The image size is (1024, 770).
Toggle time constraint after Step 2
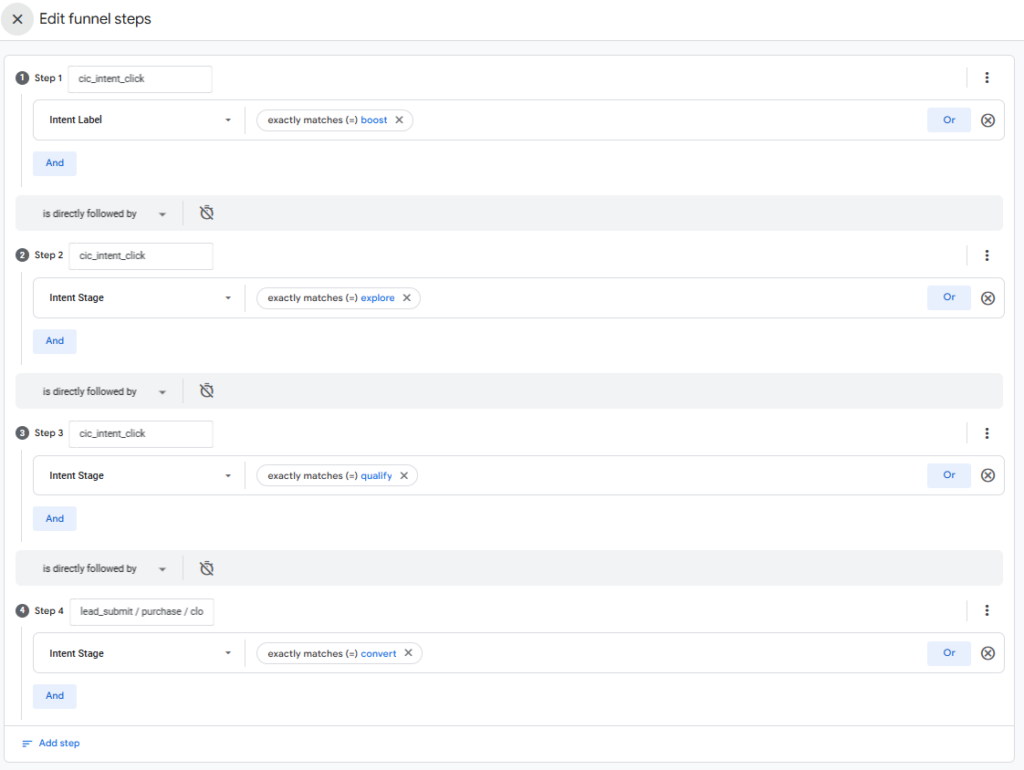(207, 391)
